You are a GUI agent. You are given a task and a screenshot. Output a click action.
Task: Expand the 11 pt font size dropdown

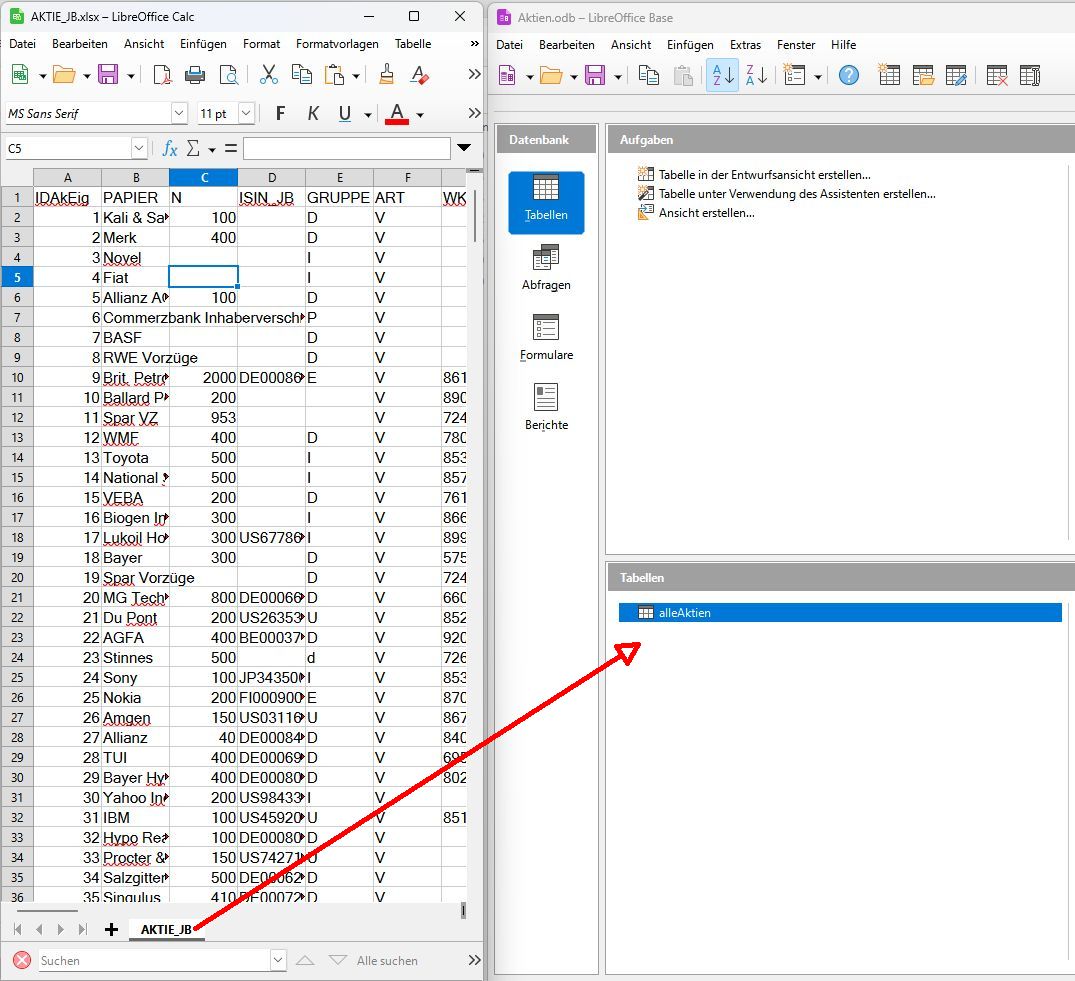(246, 114)
